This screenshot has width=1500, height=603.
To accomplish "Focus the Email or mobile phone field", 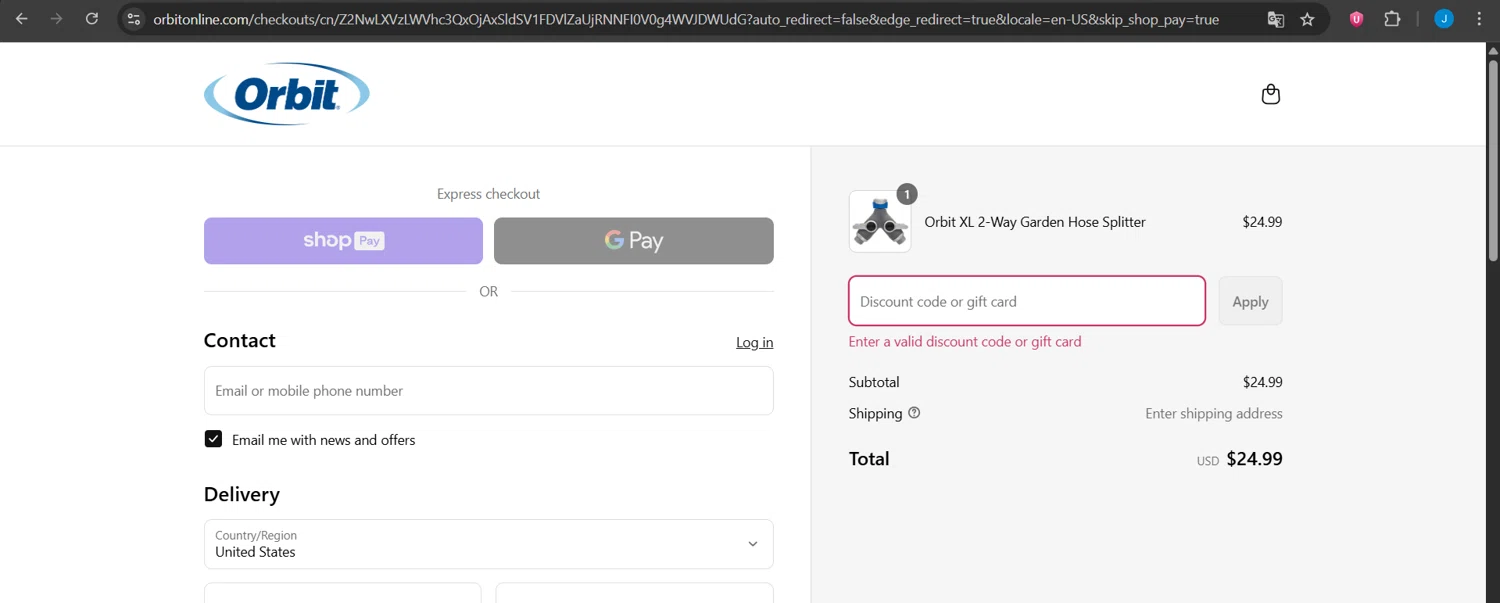I will pyautogui.click(x=488, y=391).
